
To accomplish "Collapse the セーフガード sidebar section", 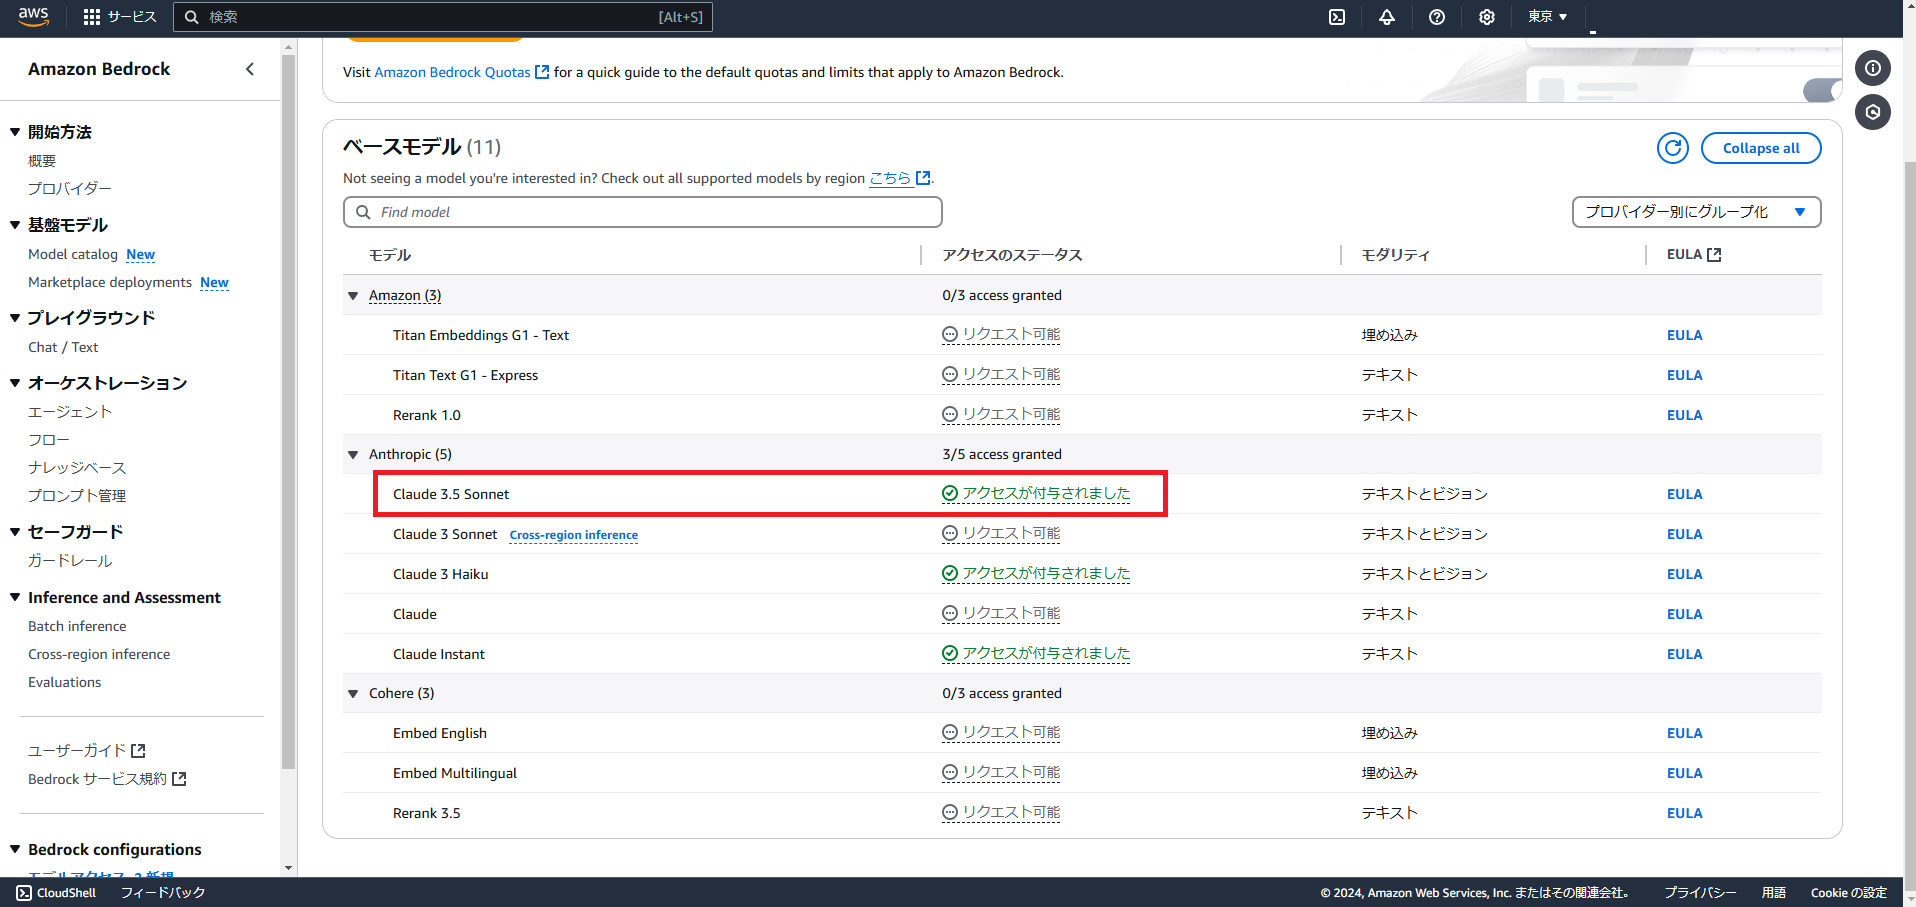I will 15,532.
